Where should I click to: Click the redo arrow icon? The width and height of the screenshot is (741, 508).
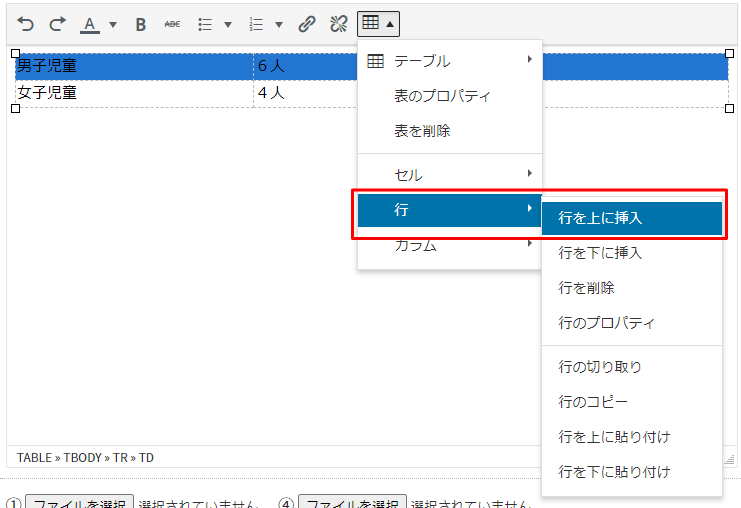point(57,24)
